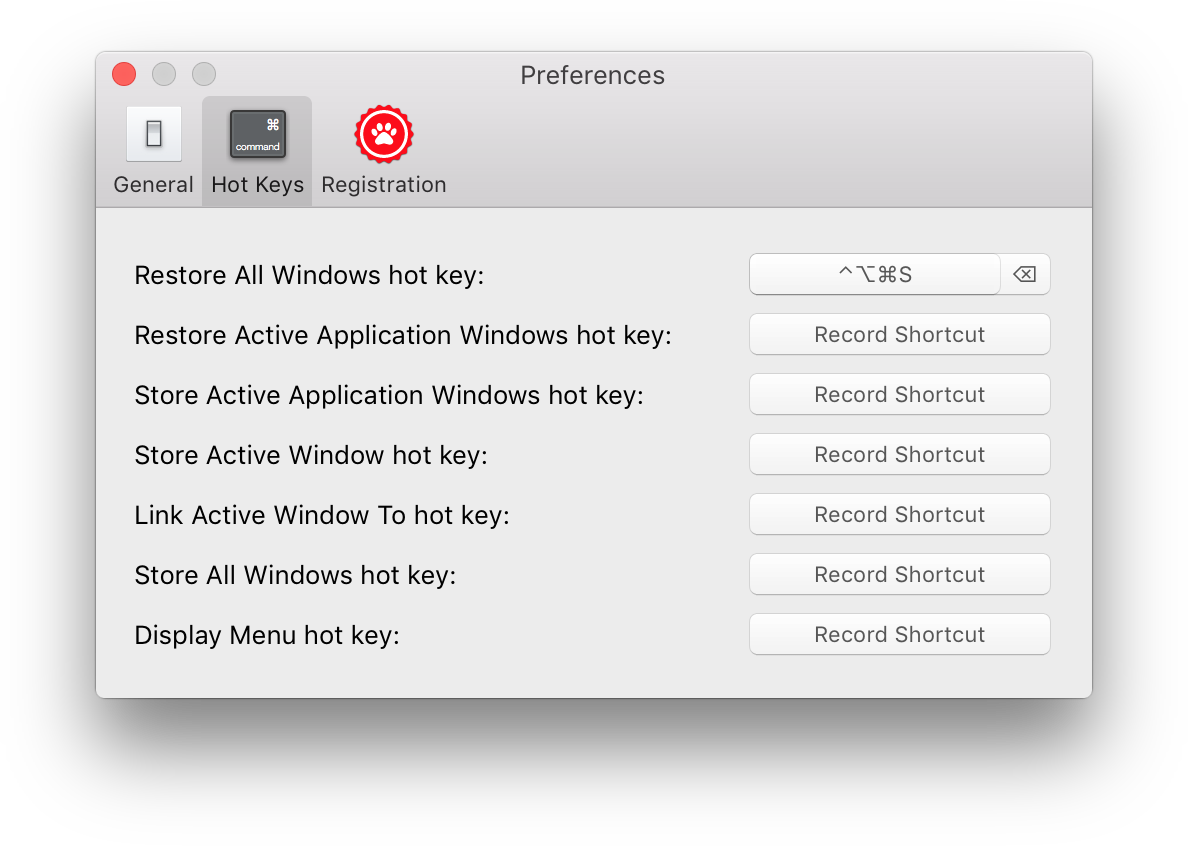This screenshot has height=846, width=1188.
Task: Record a Restore Active Application Windows shortcut
Action: click(898, 334)
